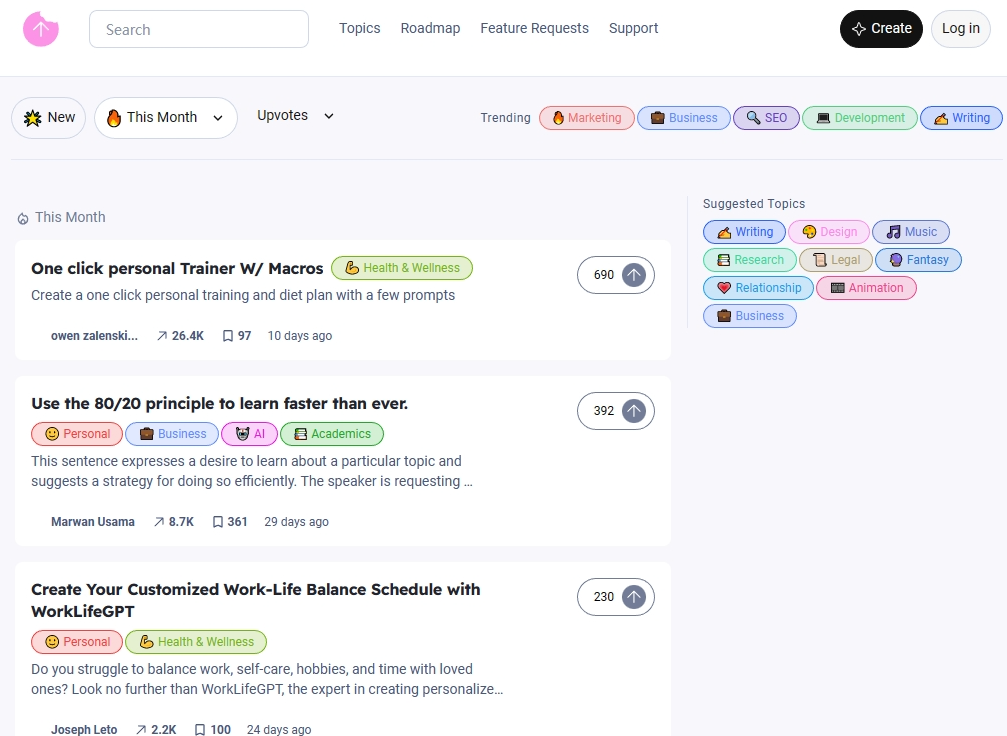Toggle the trending SEO topic filter

[765, 118]
